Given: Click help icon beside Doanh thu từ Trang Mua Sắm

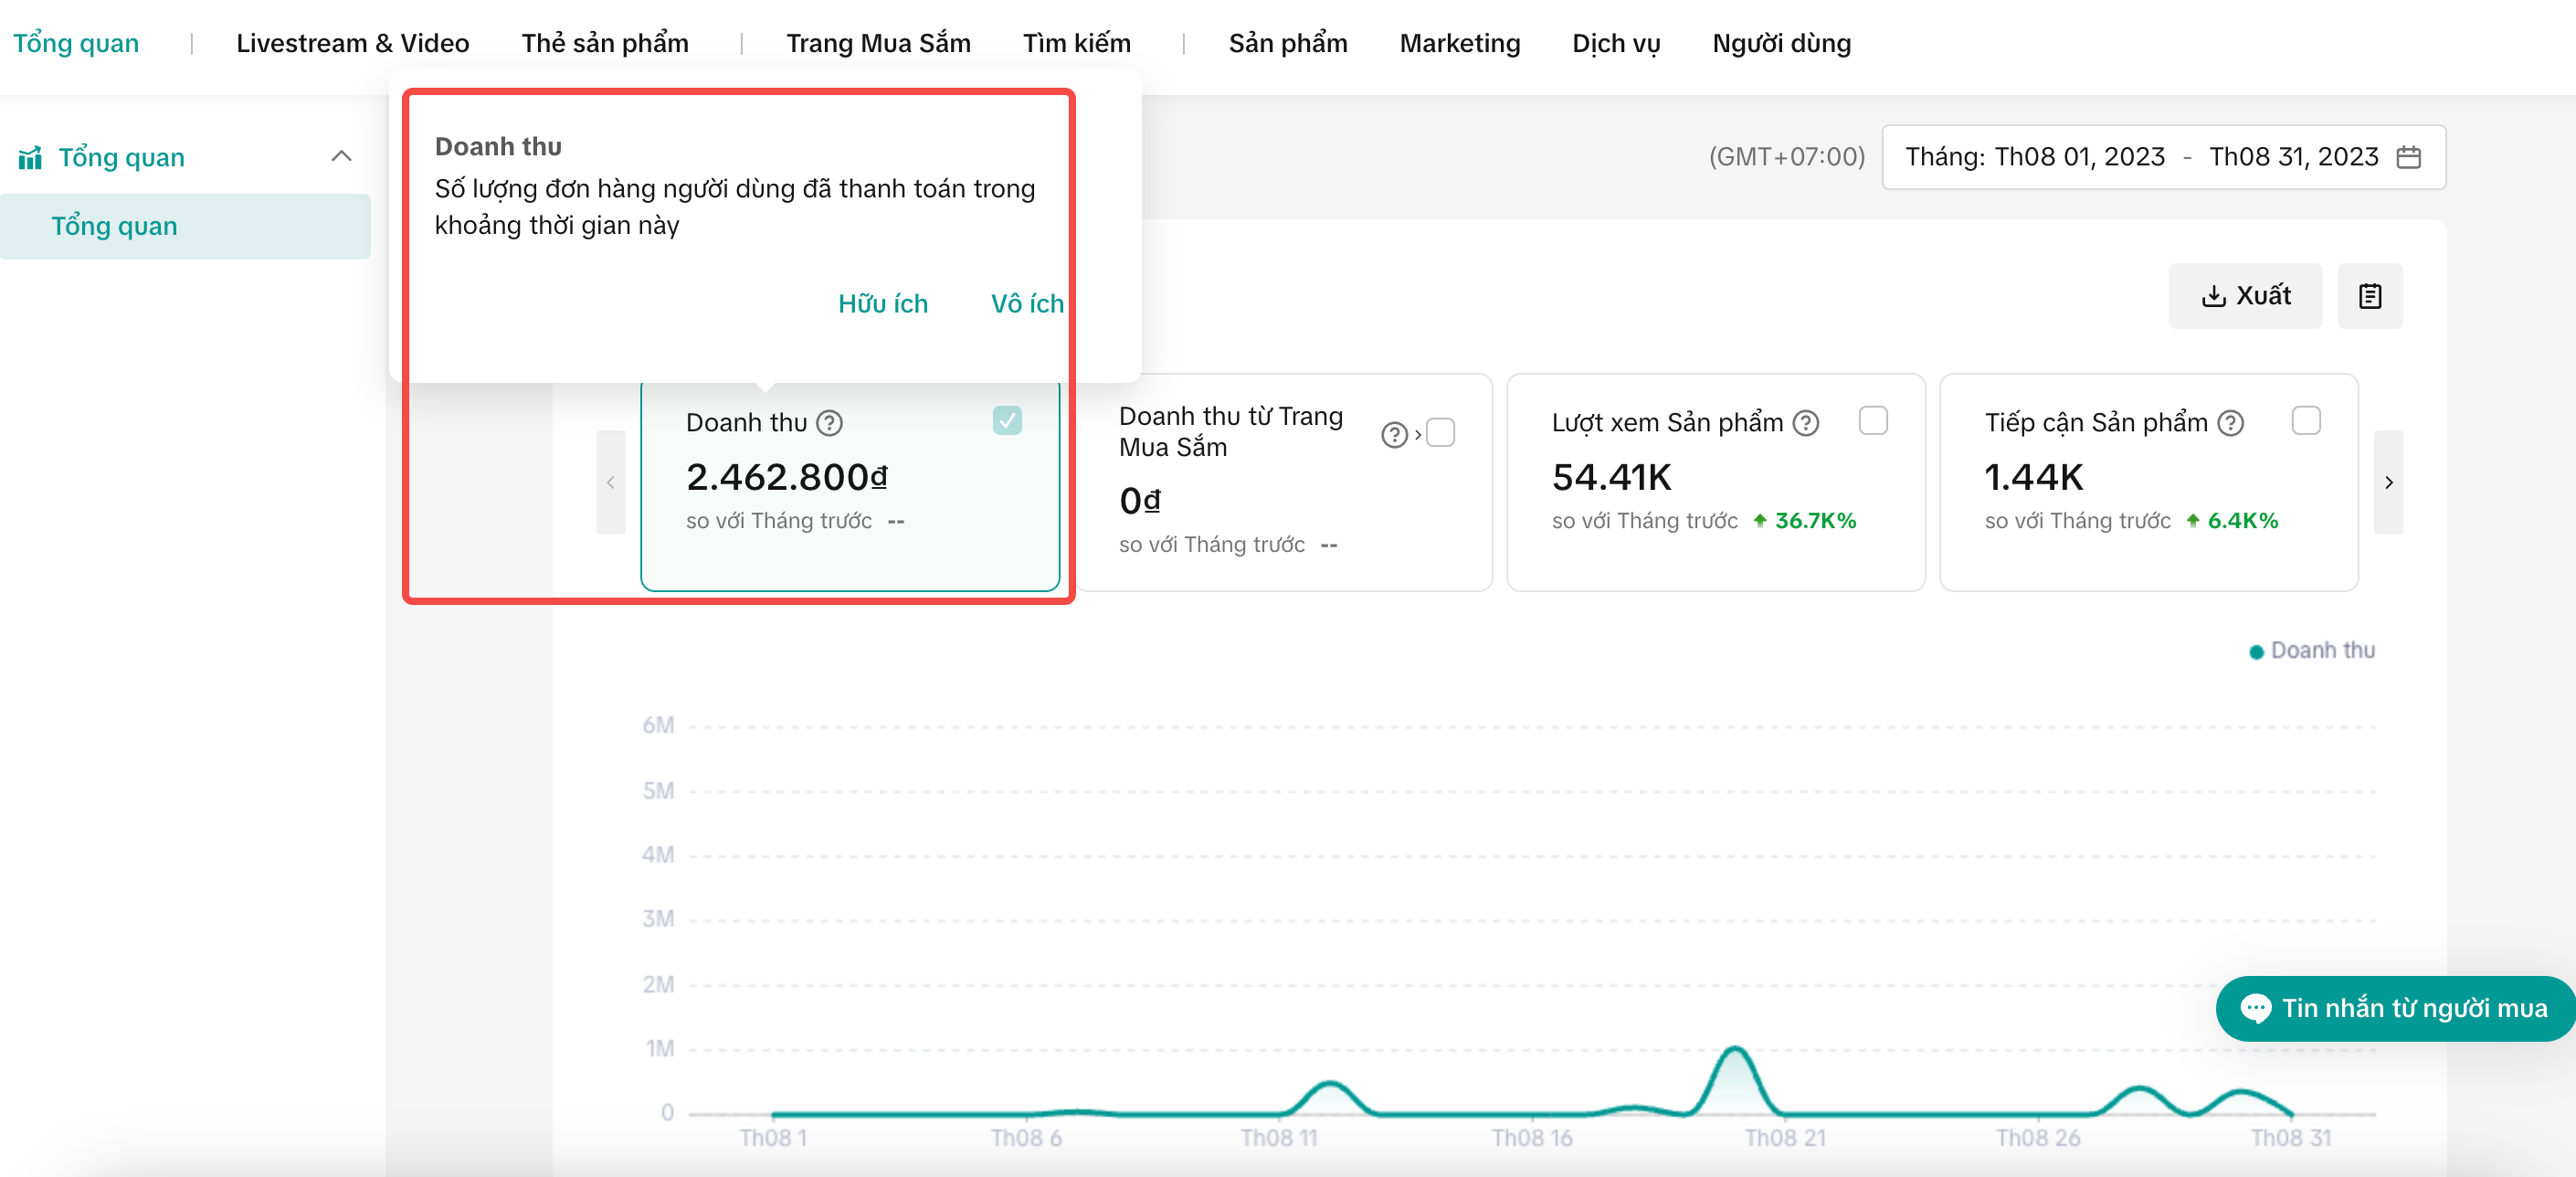Looking at the screenshot, I should [1393, 434].
